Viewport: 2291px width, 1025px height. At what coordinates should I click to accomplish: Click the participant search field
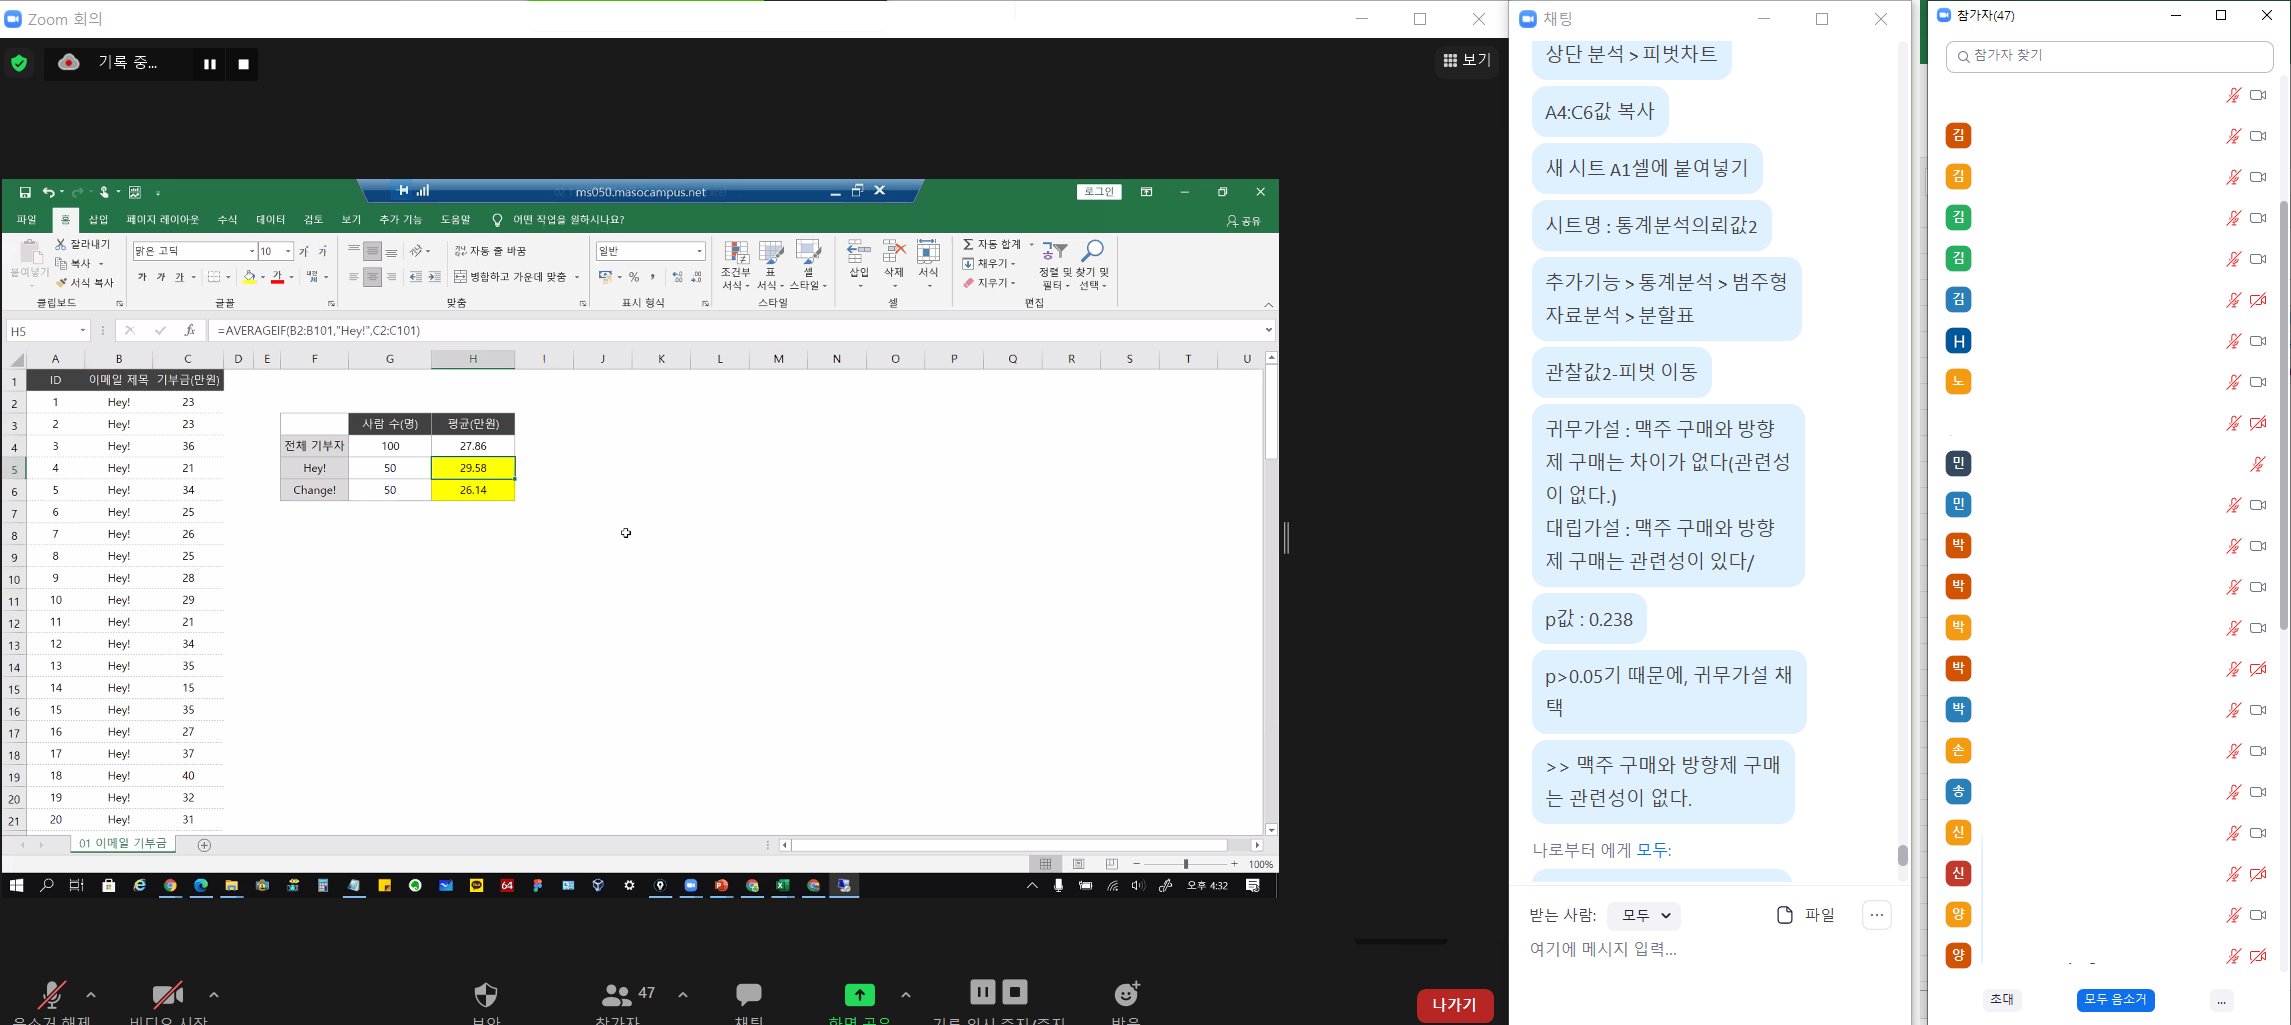(2109, 56)
